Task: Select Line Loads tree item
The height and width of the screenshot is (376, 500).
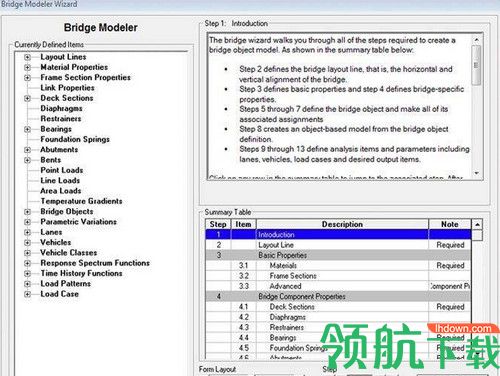Action: (x=60, y=180)
